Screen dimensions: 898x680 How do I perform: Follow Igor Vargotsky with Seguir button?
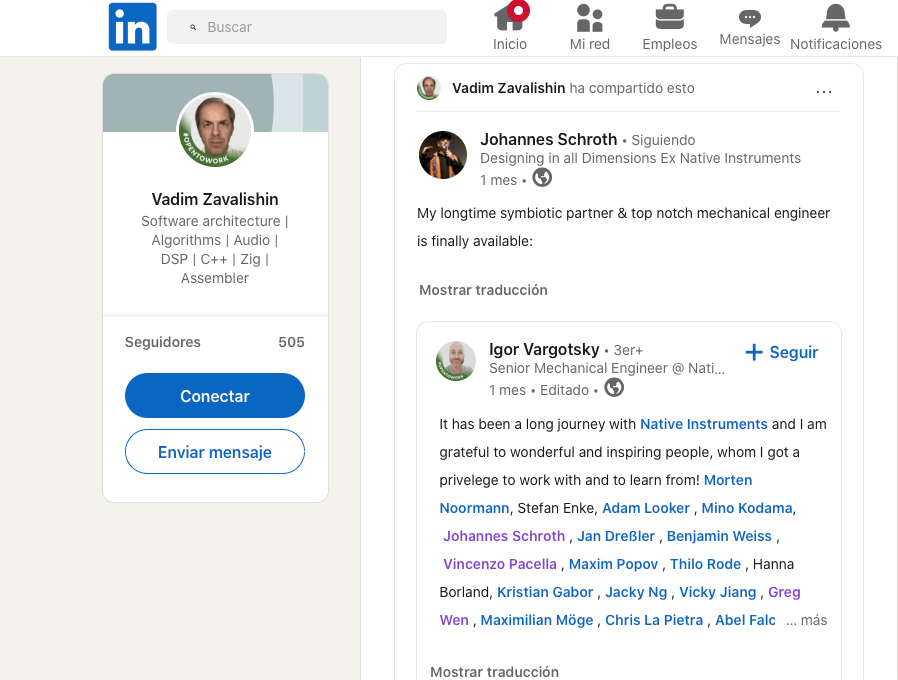click(x=782, y=352)
